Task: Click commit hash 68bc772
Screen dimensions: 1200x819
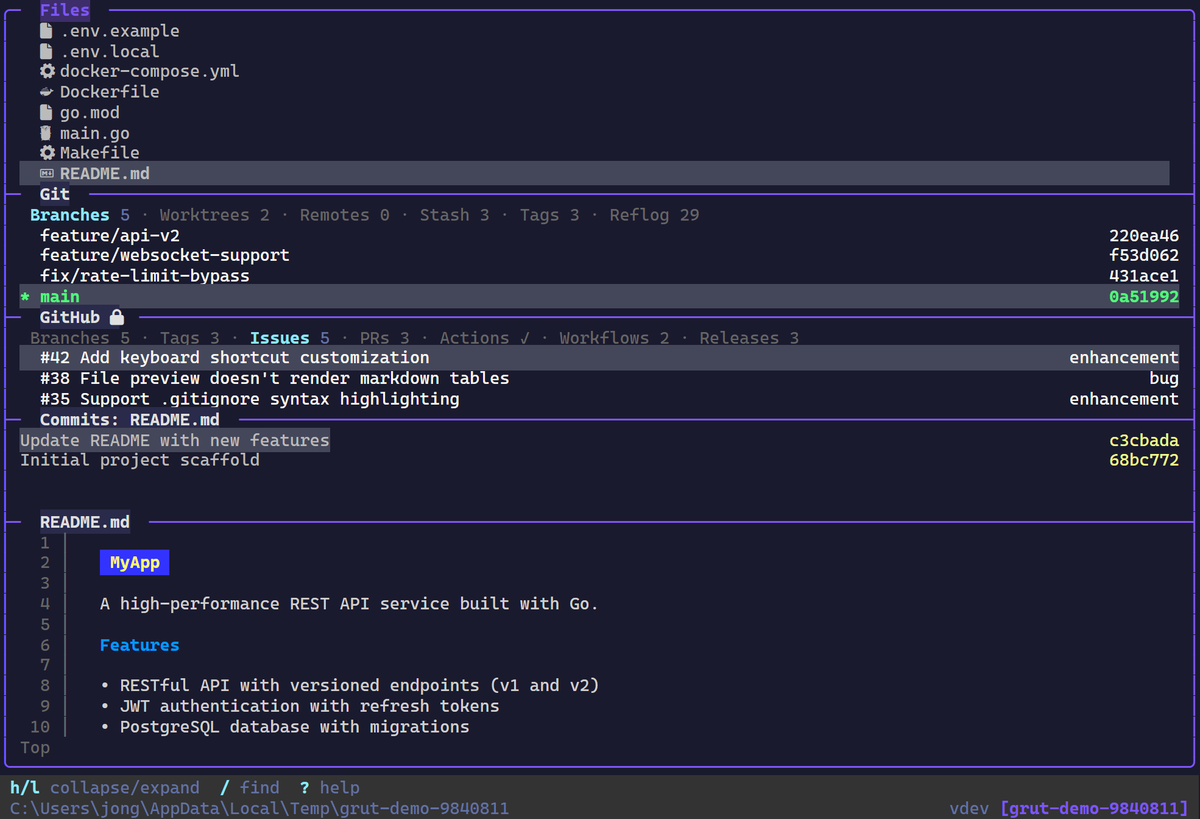Action: pos(1145,461)
